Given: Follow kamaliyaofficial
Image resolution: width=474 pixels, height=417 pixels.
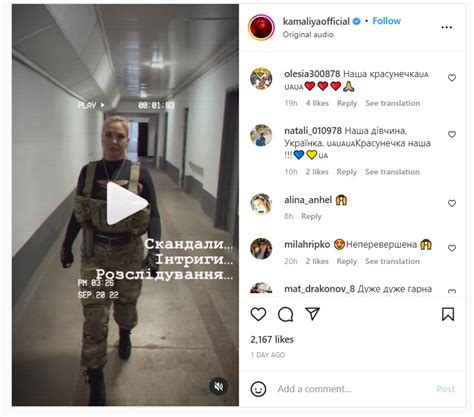Looking at the screenshot, I should pos(386,21).
